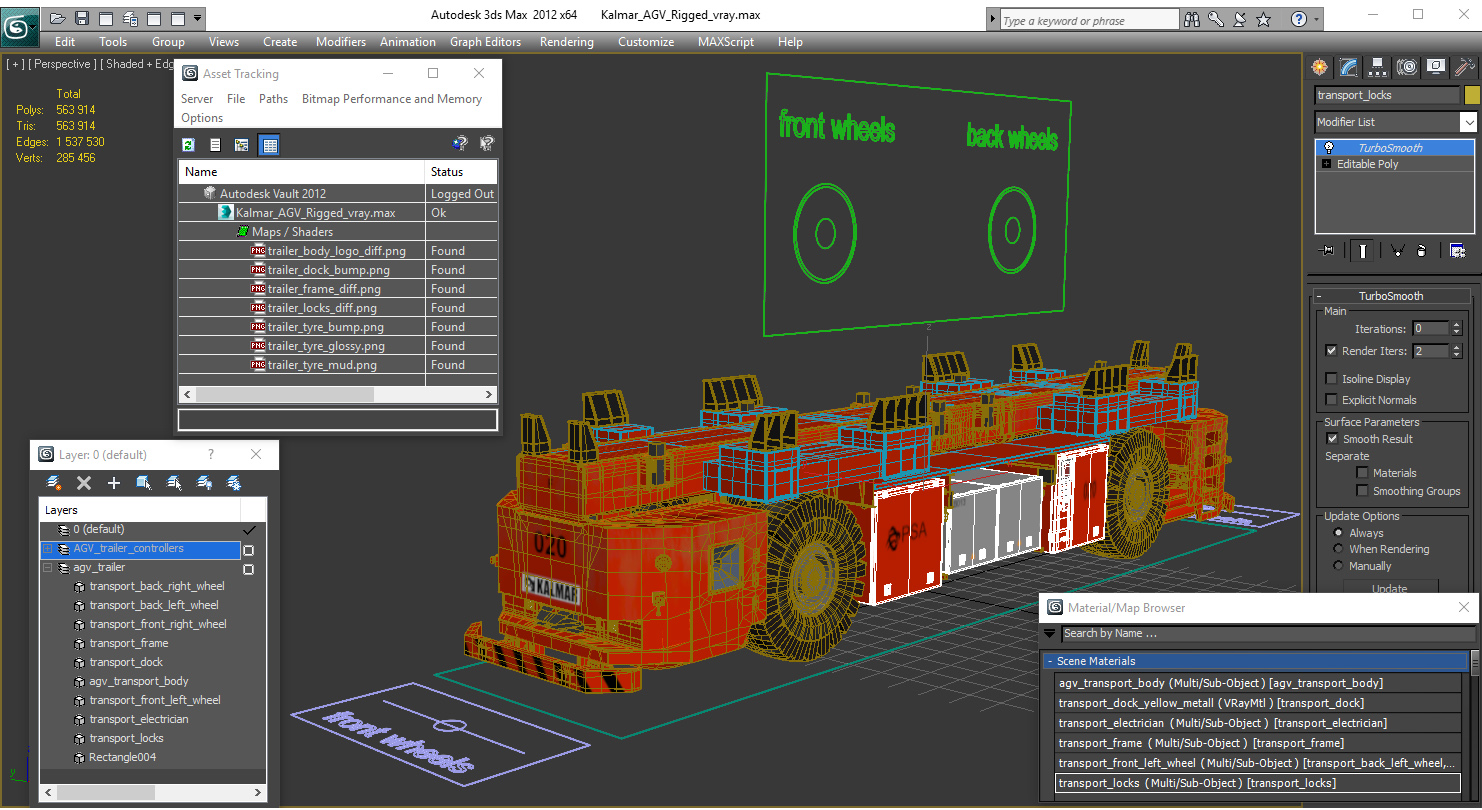The image size is (1482, 810).
Task: Enable the Isoline Display checkbox
Action: [1331, 379]
